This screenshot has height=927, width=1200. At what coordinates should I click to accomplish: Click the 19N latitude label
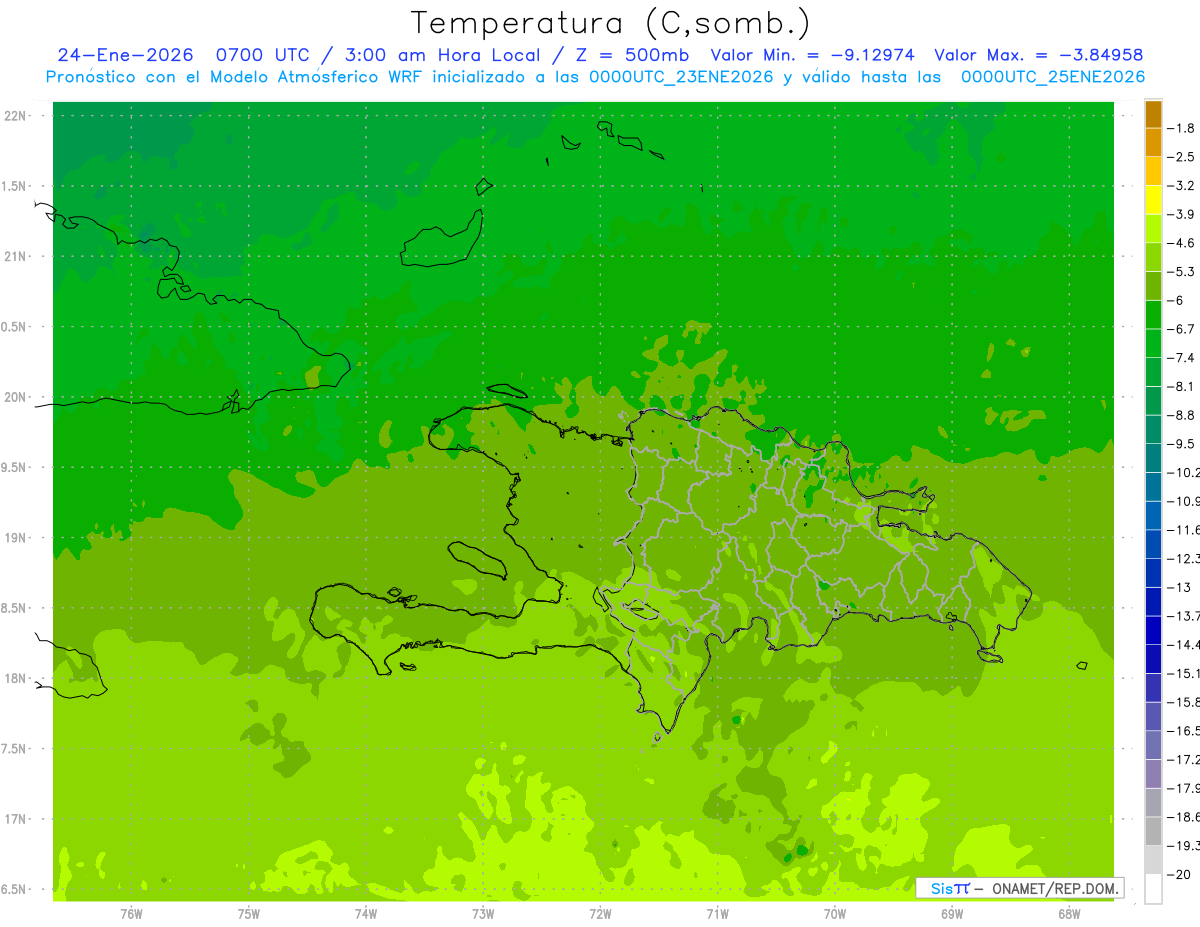pos(14,538)
